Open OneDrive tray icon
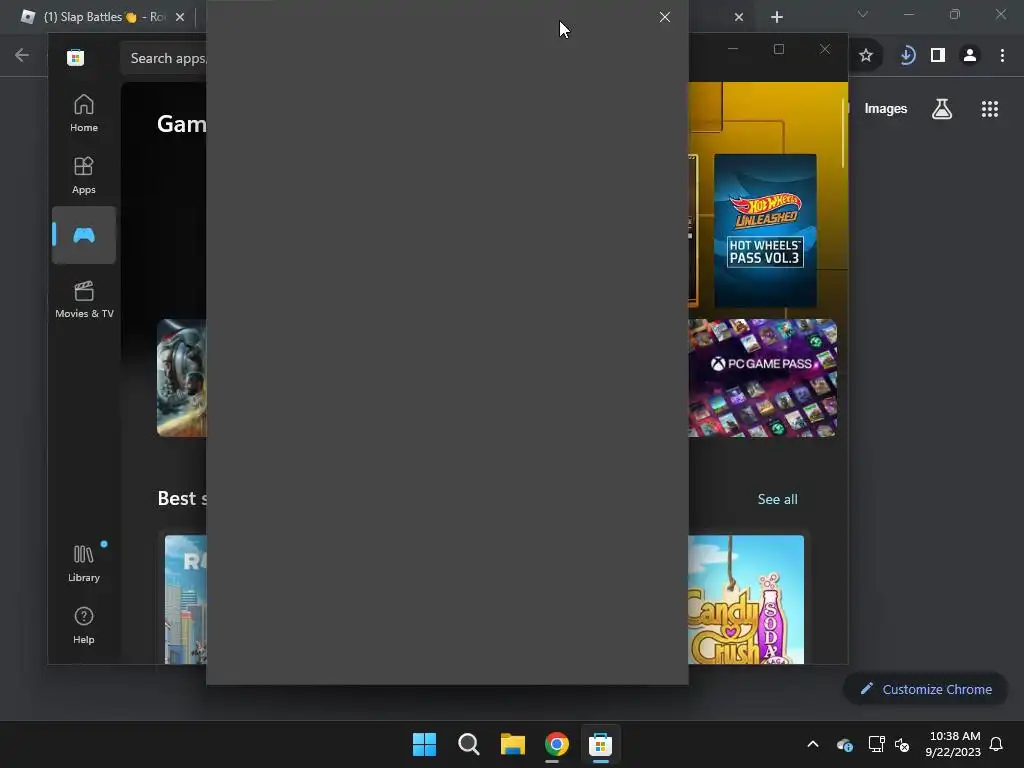 844,744
